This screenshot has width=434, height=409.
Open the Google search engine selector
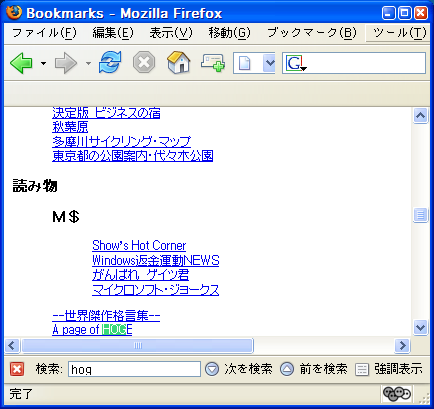[x=296, y=63]
